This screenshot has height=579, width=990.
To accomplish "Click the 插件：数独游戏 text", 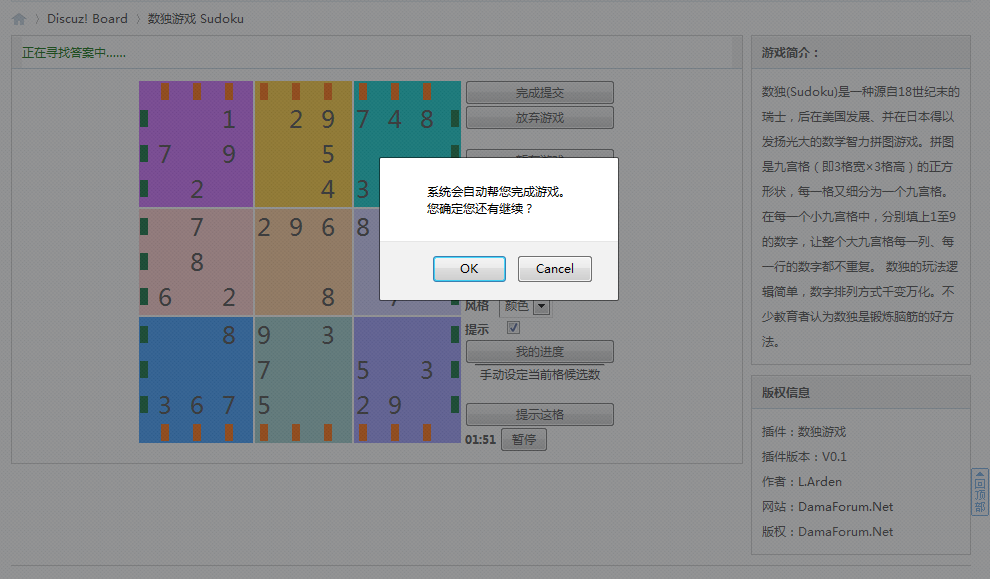I will point(804,432).
